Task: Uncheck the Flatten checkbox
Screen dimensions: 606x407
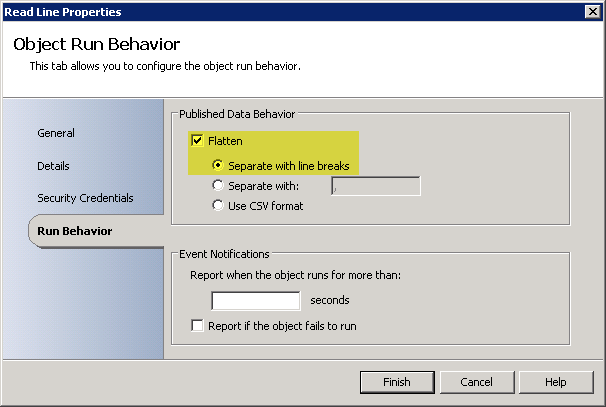Action: 197,141
